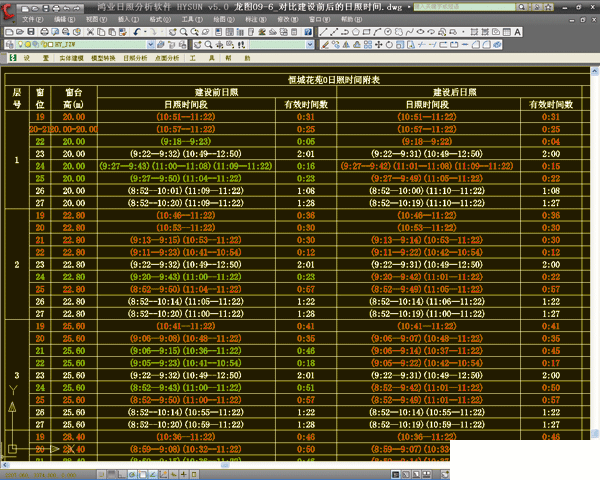This screenshot has width=600, height=480.
Task: Toggle Snap mode in the status bar
Action: pyautogui.click(x=101, y=475)
